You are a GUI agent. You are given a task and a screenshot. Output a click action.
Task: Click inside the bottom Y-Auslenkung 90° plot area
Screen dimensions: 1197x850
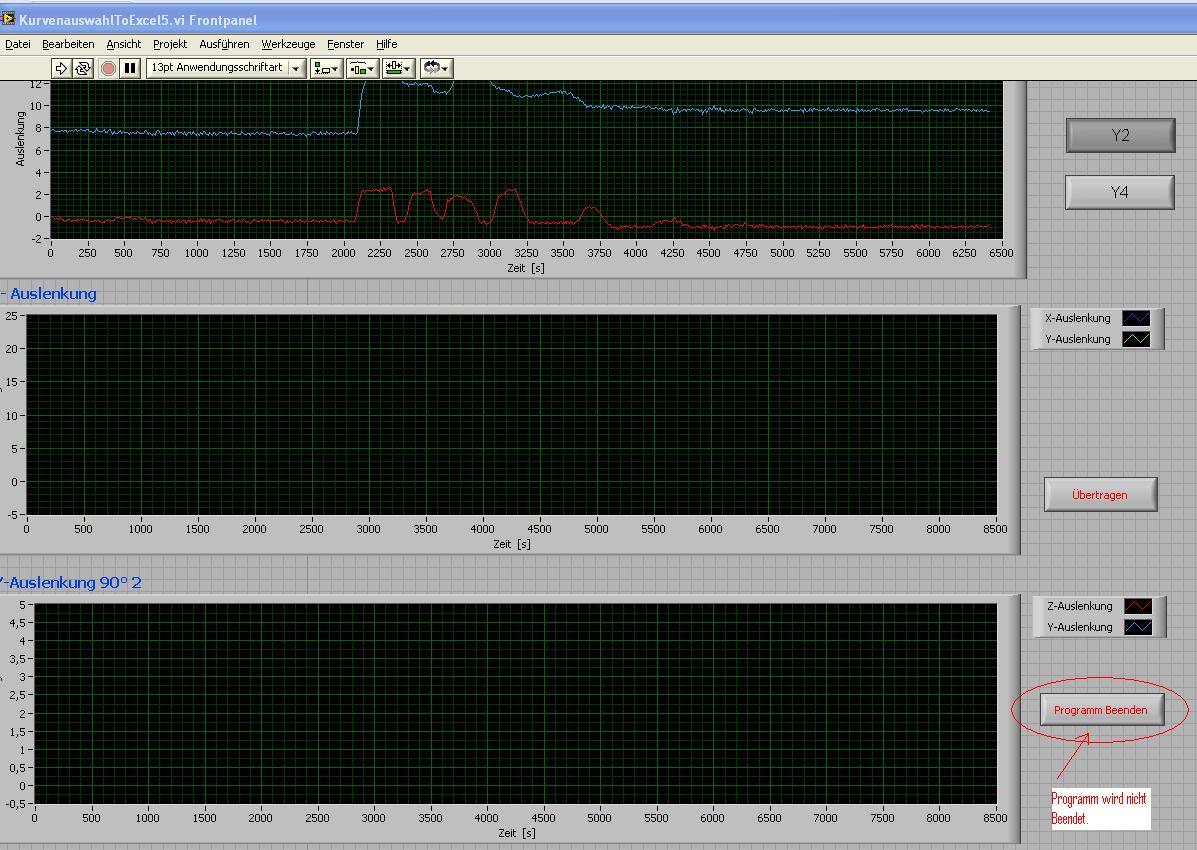[515, 703]
